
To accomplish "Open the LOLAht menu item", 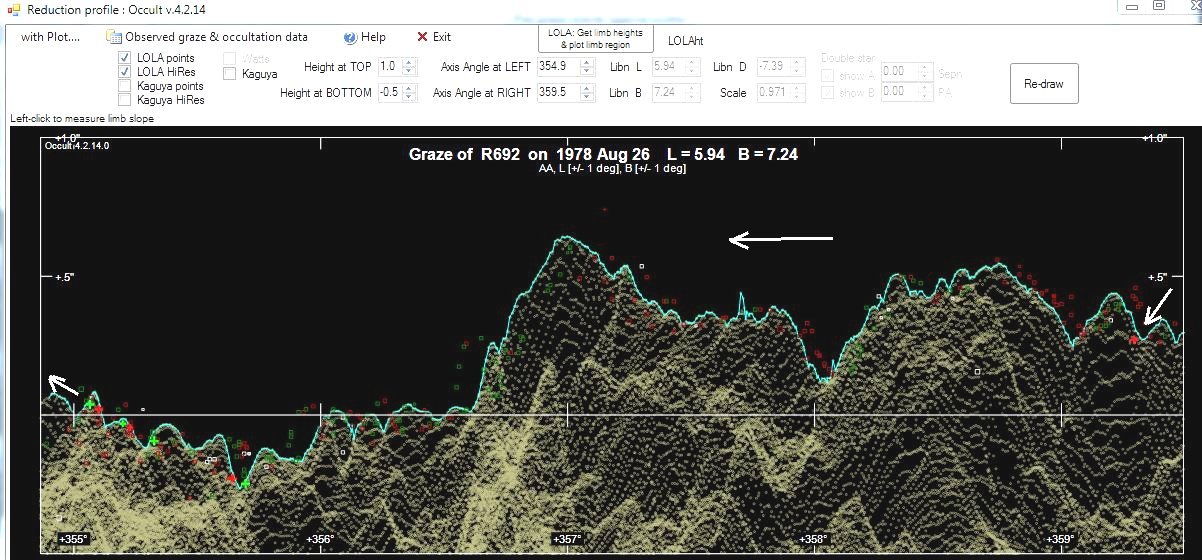I will [x=686, y=41].
